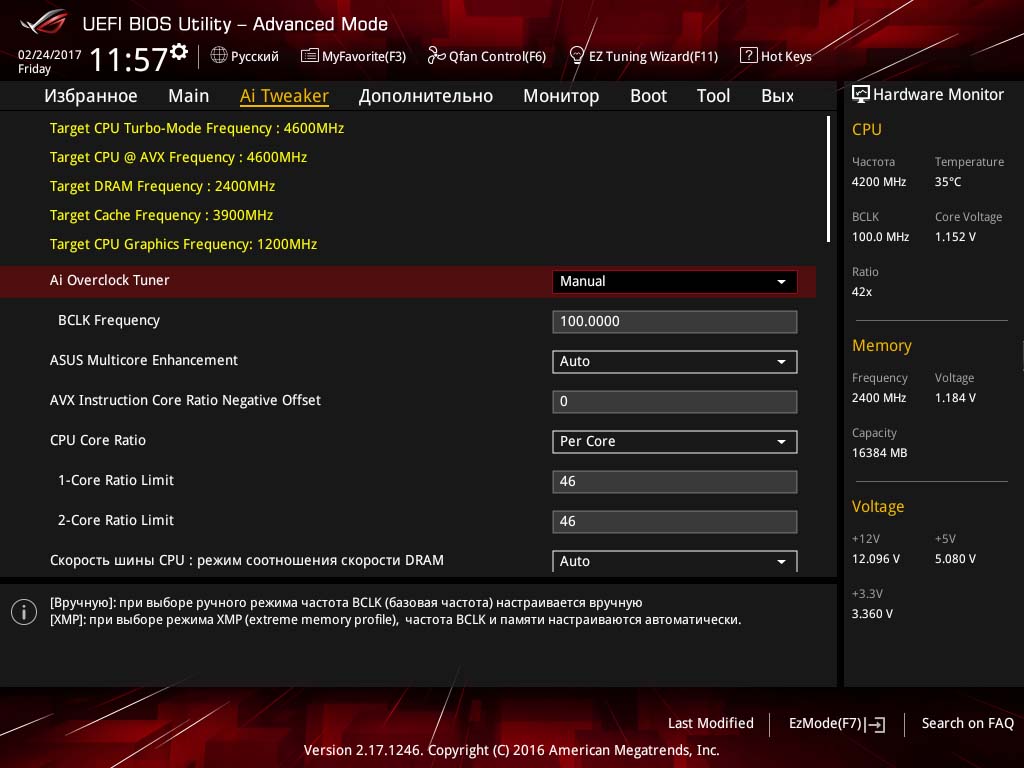
Task: Click the 2-Core Ratio Limit field
Action: tap(674, 521)
